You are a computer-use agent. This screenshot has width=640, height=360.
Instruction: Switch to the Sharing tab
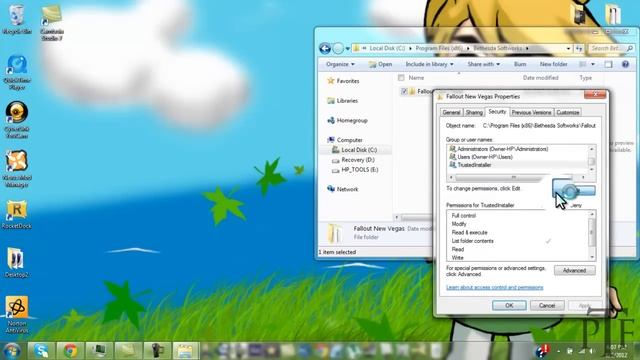pyautogui.click(x=474, y=112)
